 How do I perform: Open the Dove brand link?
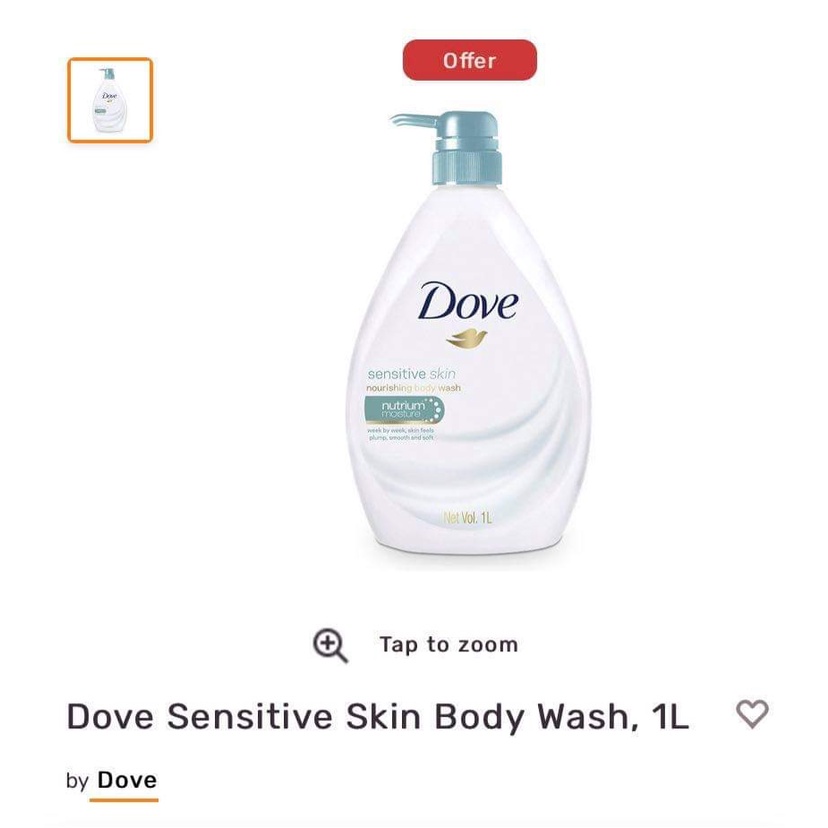pyautogui.click(x=127, y=780)
